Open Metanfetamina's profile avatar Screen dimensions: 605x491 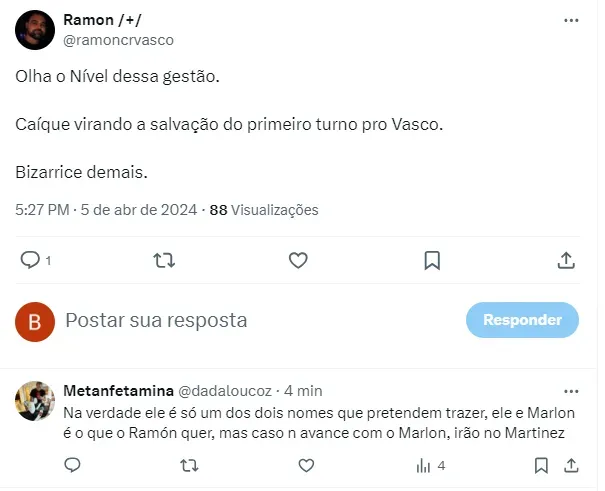(35, 400)
